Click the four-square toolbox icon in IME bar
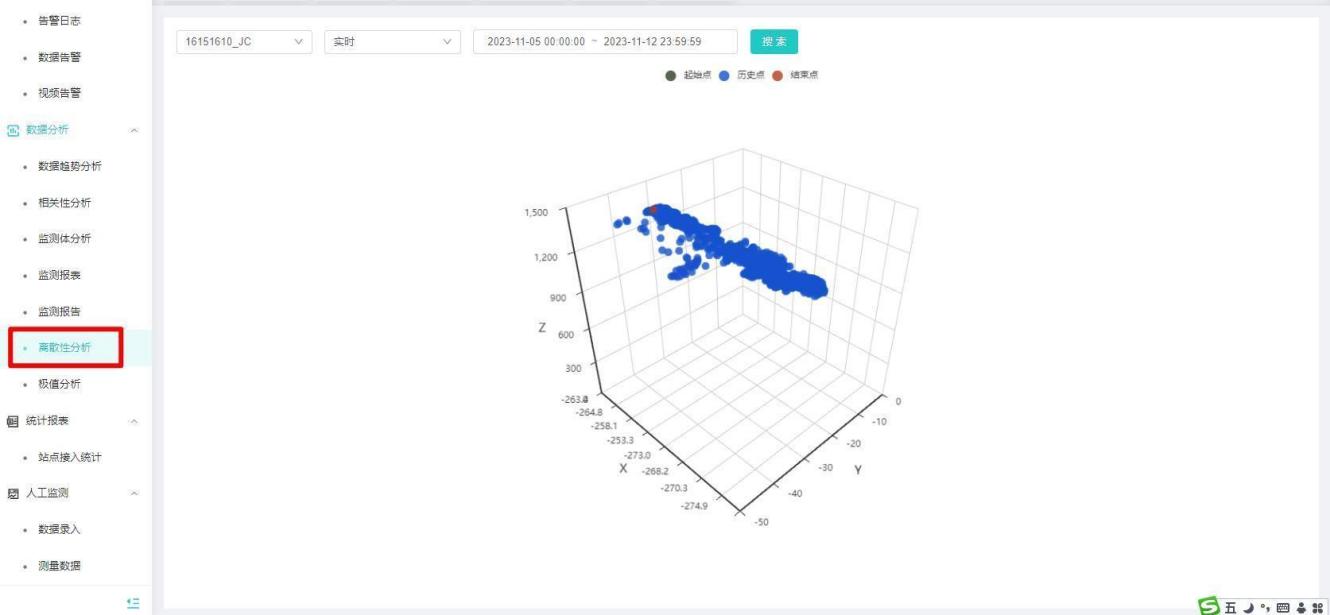Viewport: 1330px width, 615px height. 1318,604
